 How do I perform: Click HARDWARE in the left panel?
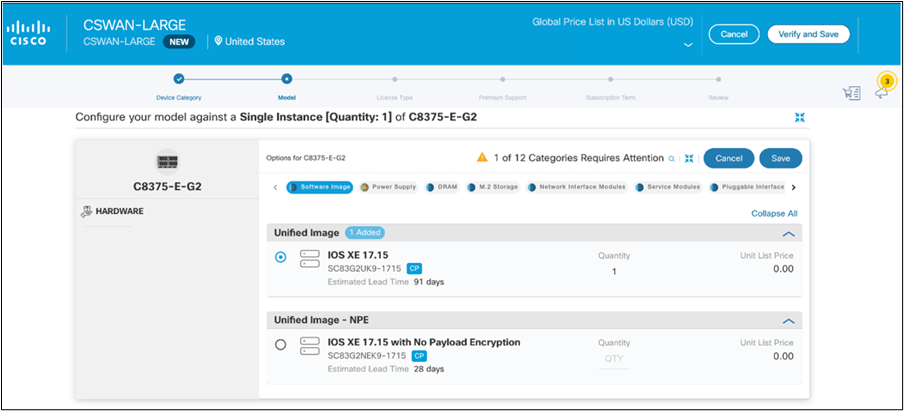119,212
